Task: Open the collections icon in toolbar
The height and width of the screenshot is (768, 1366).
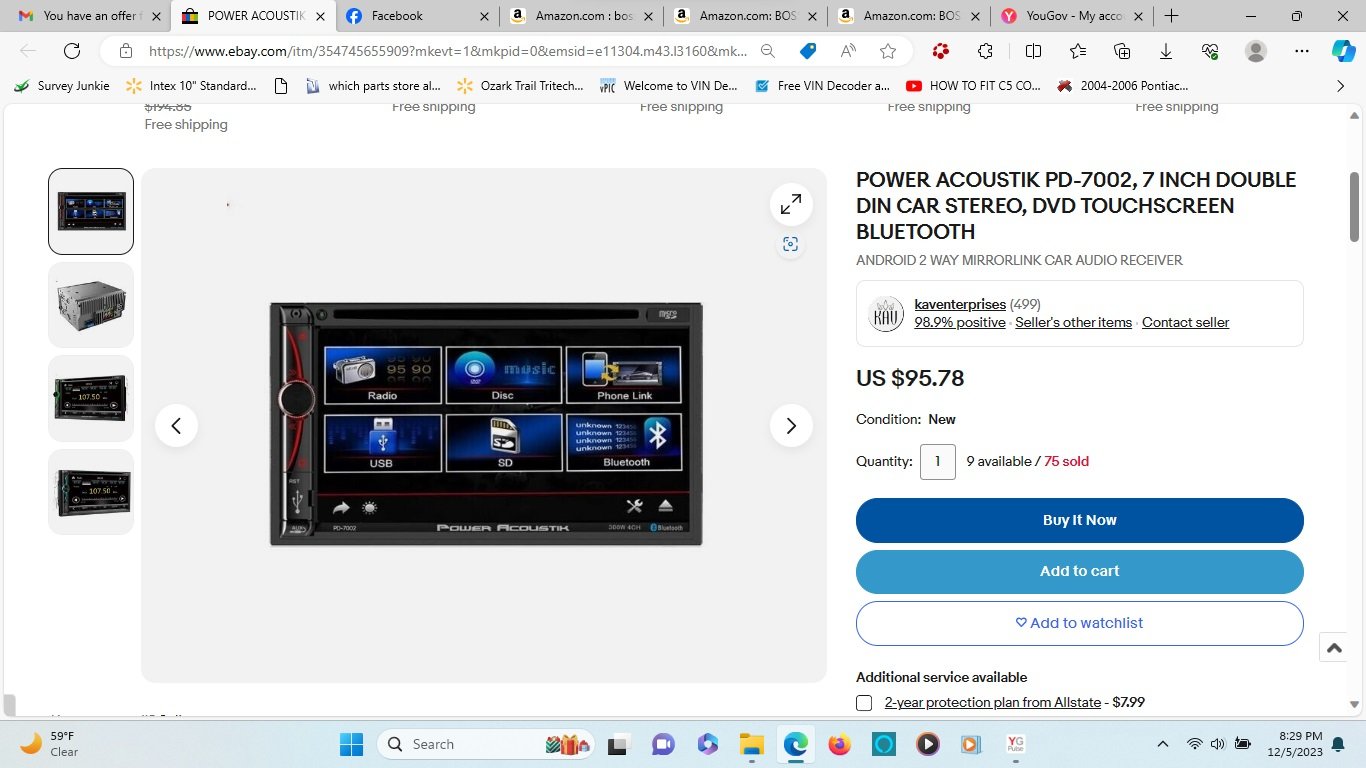Action: pos(1122,51)
